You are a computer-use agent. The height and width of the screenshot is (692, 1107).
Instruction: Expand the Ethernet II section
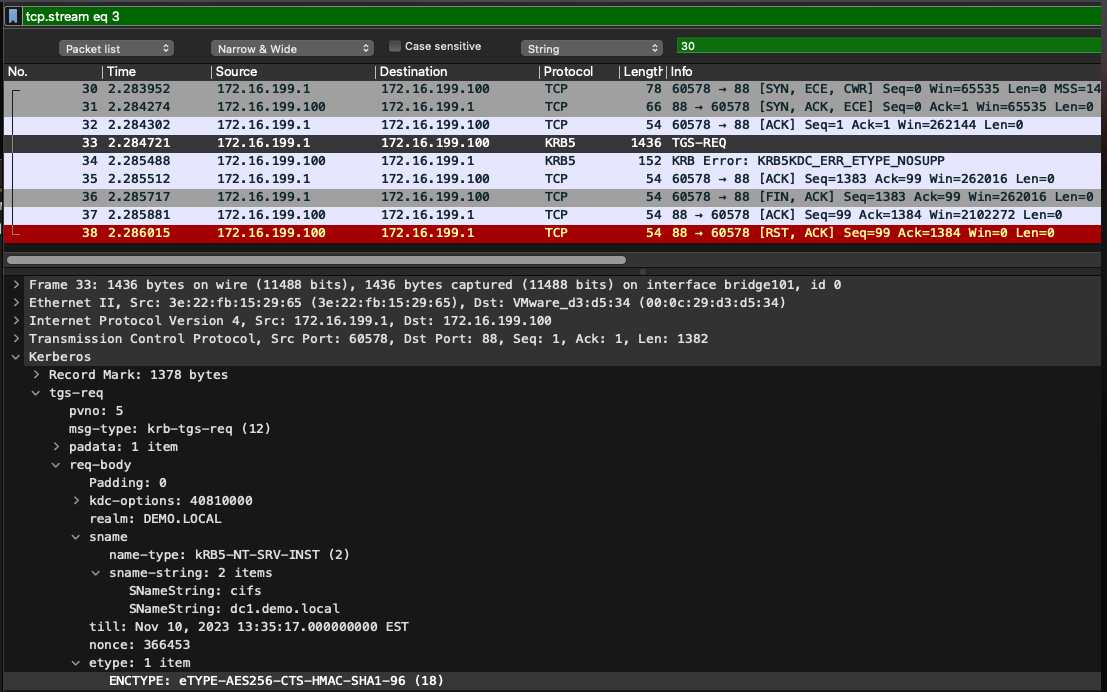[15, 302]
